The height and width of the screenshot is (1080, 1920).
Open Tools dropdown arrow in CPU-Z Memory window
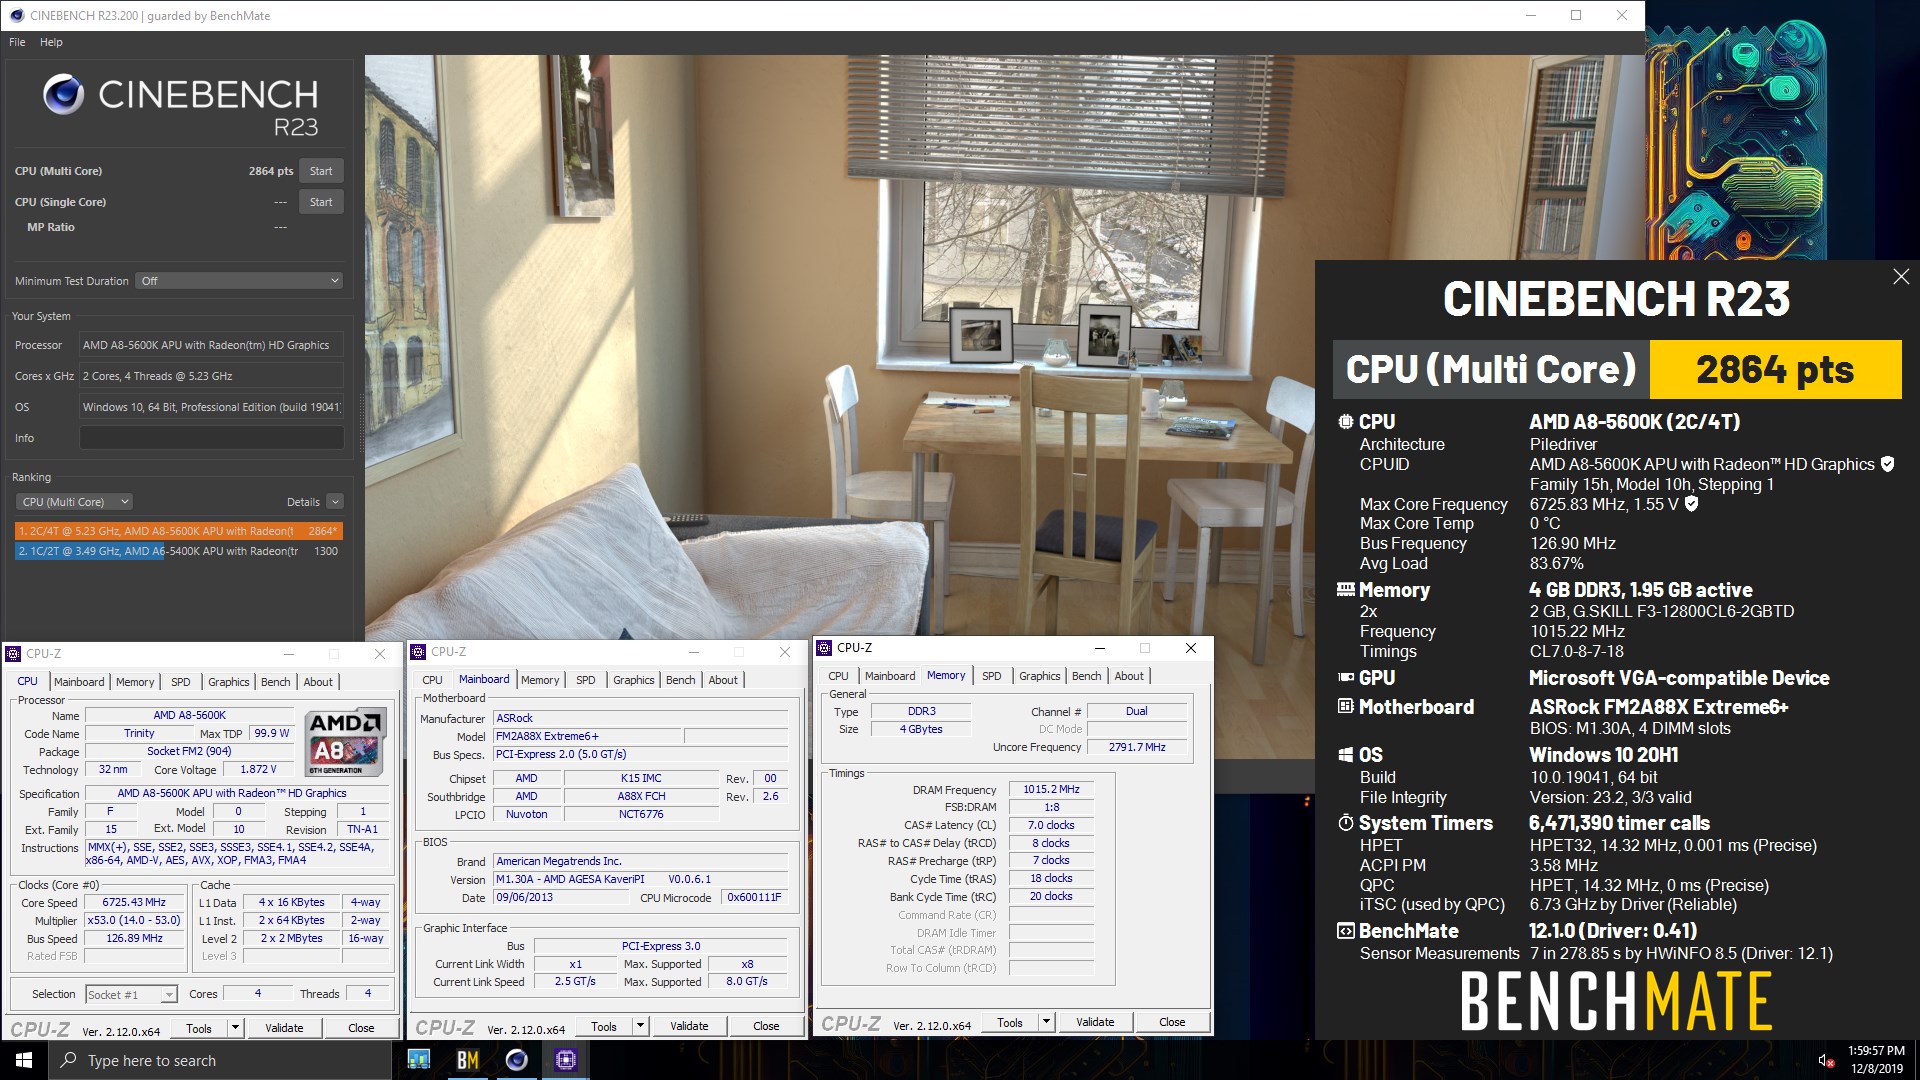[1046, 1022]
